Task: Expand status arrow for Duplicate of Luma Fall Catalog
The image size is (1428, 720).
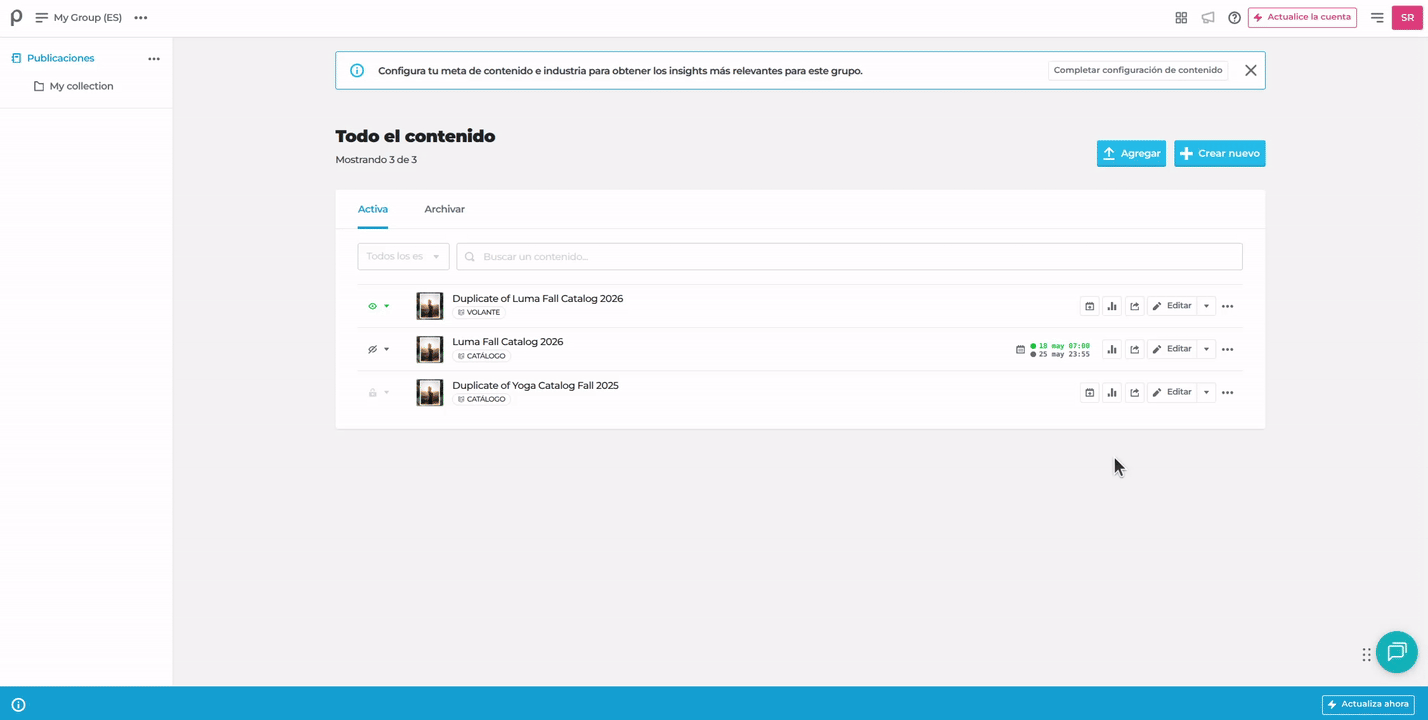Action: coord(387,306)
